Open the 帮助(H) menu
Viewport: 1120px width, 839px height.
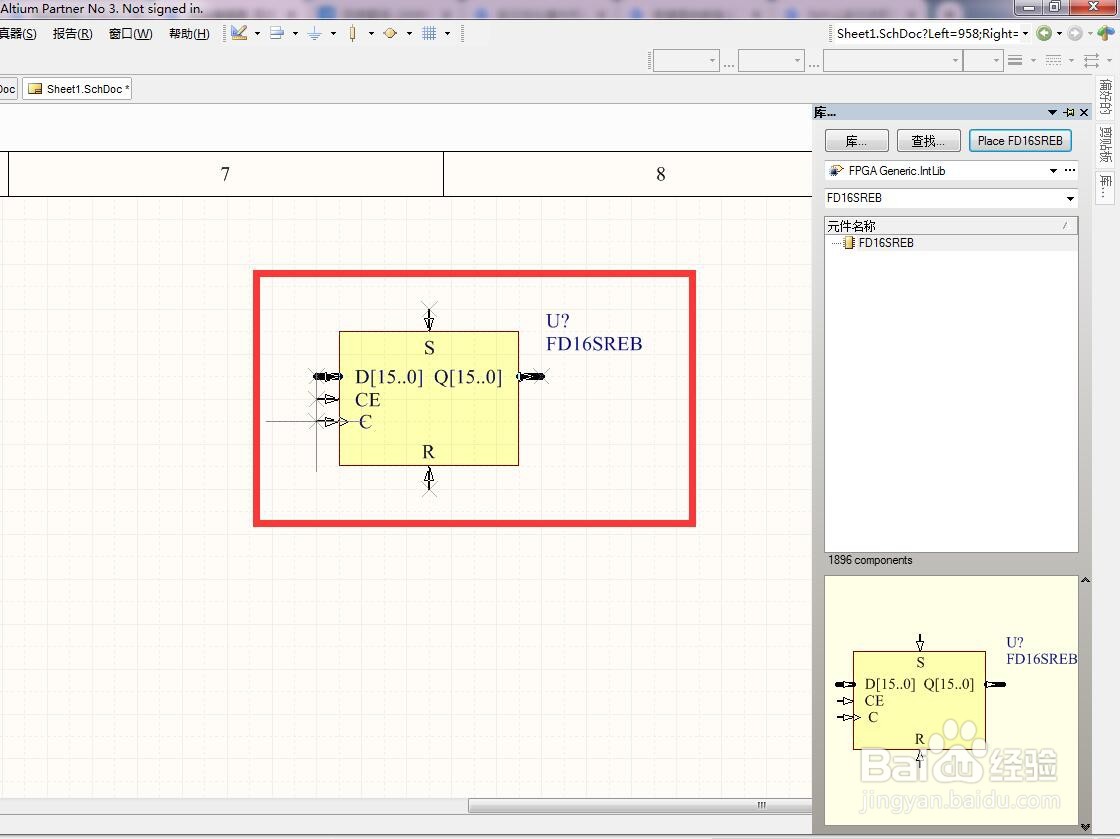point(189,34)
